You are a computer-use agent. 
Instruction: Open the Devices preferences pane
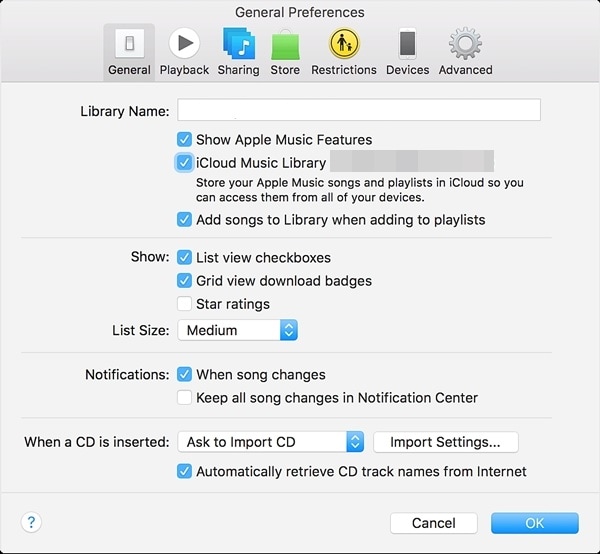(x=408, y=52)
